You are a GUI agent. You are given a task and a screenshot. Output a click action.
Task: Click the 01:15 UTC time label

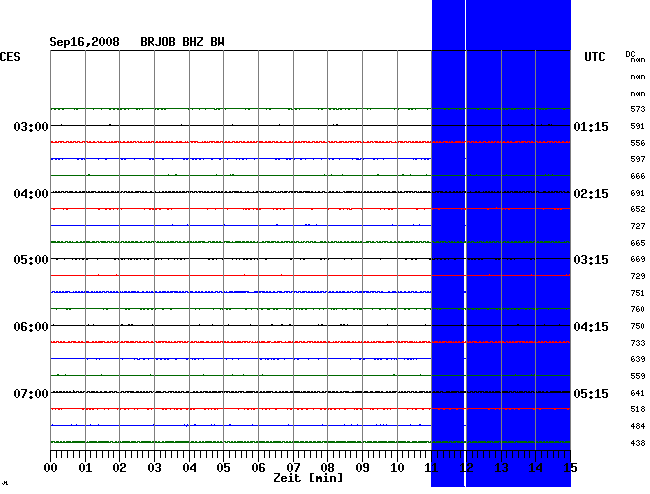point(591,127)
